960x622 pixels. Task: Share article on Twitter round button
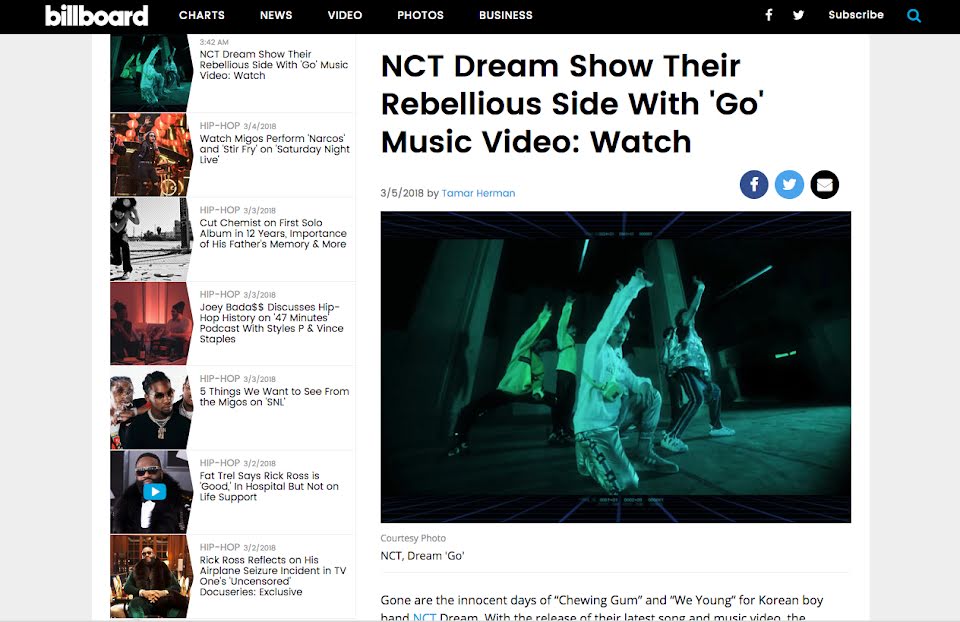(789, 184)
